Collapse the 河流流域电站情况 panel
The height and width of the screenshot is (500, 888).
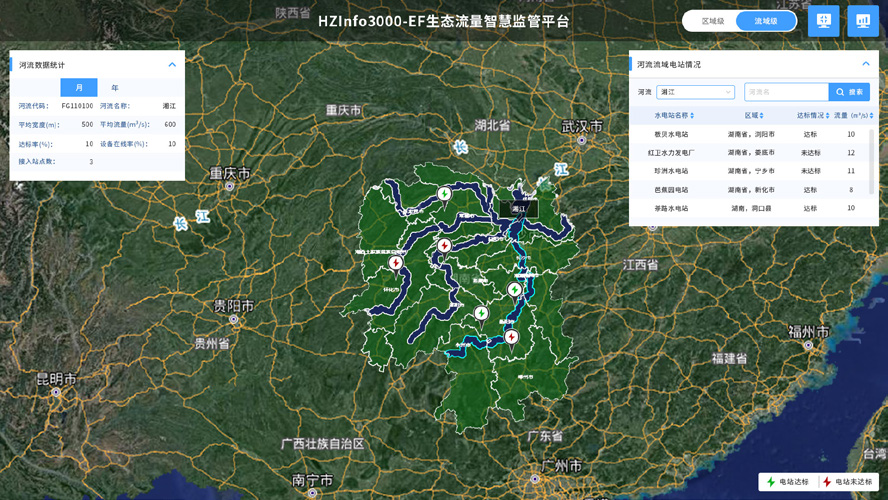(x=866, y=64)
